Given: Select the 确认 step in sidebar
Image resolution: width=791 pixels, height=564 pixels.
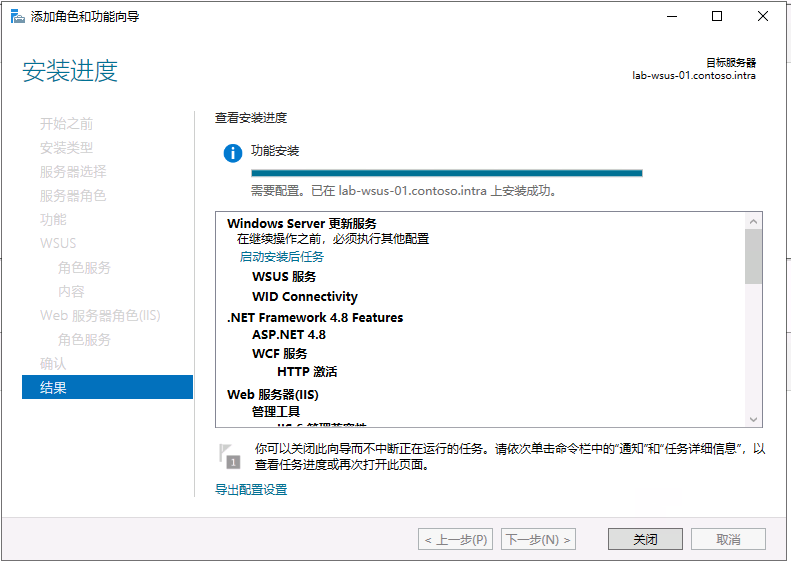Looking at the screenshot, I should 53,363.
